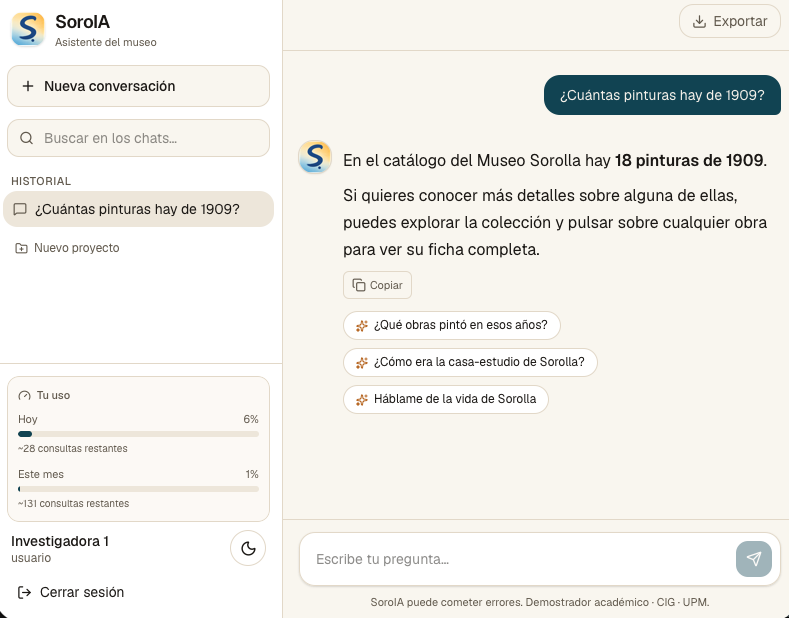Click the search field Buscar en los chats

pos(138,138)
